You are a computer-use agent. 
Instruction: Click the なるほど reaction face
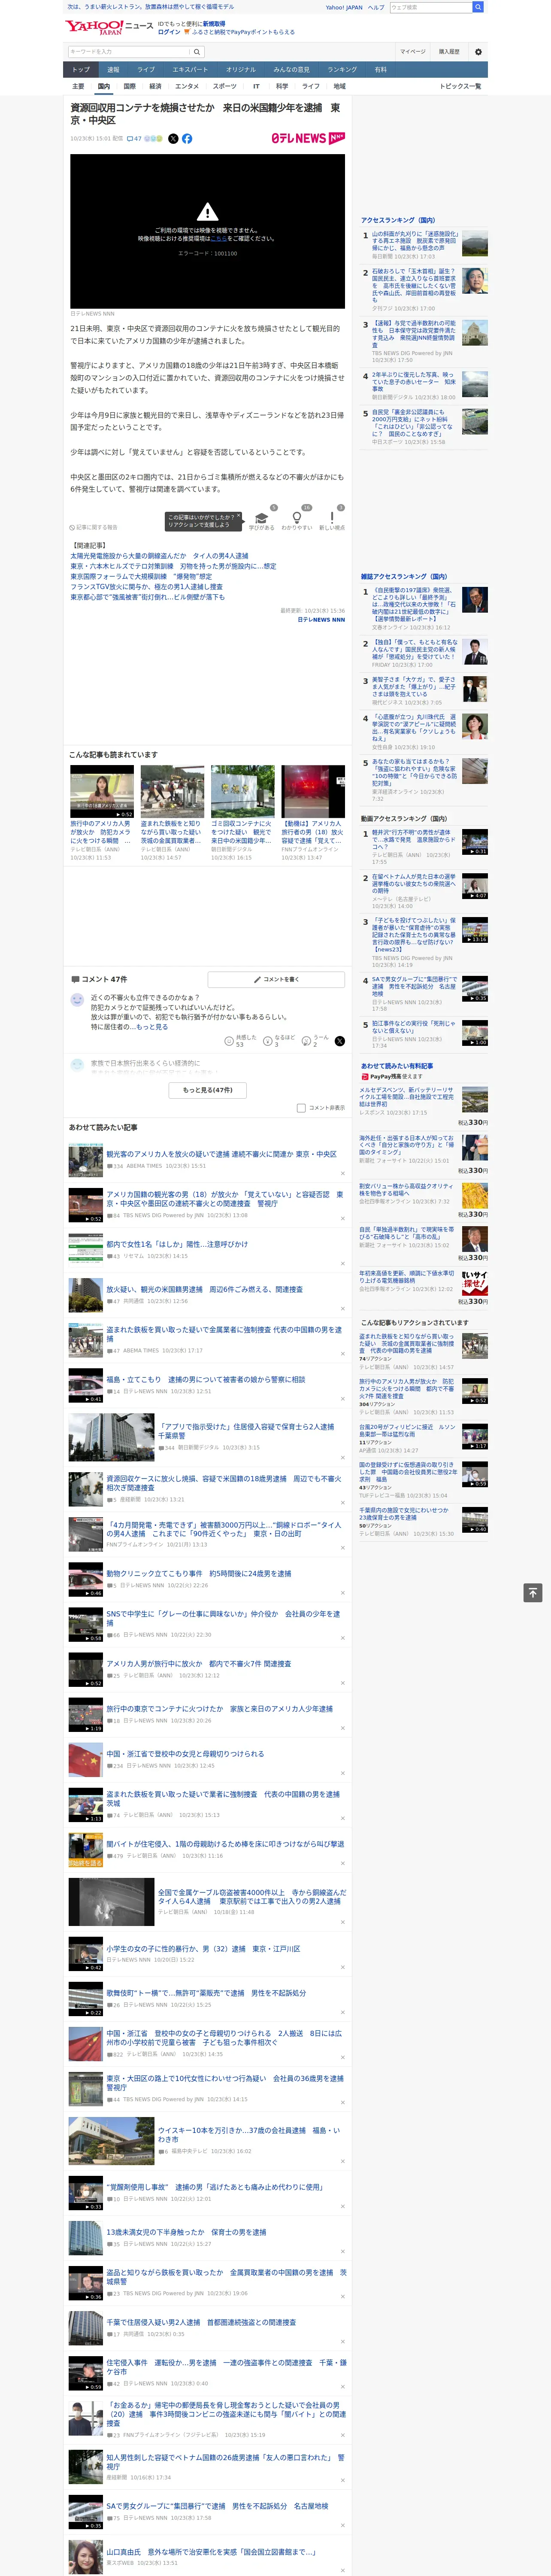[269, 1041]
